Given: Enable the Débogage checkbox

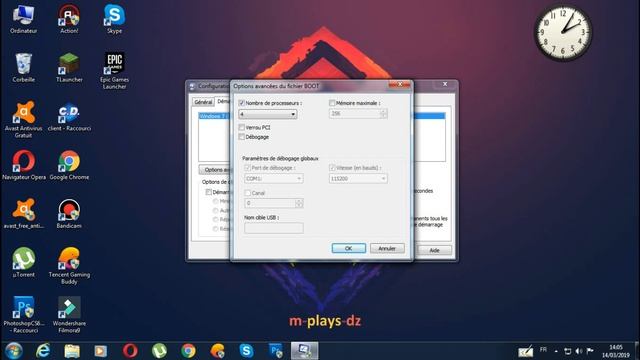Looking at the screenshot, I should pyautogui.click(x=242, y=137).
